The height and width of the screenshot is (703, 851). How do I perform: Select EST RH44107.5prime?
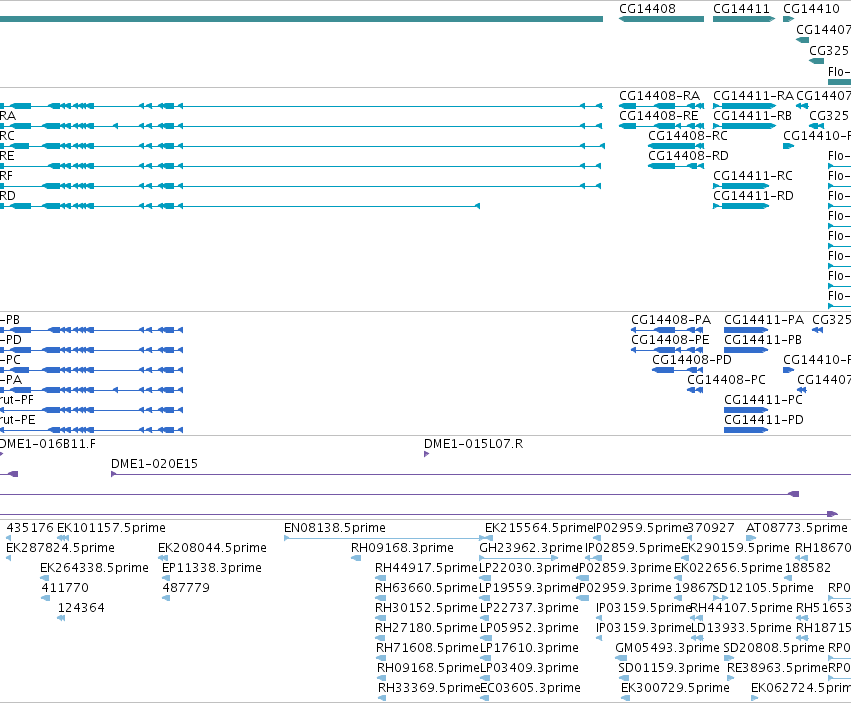(x=696, y=618)
